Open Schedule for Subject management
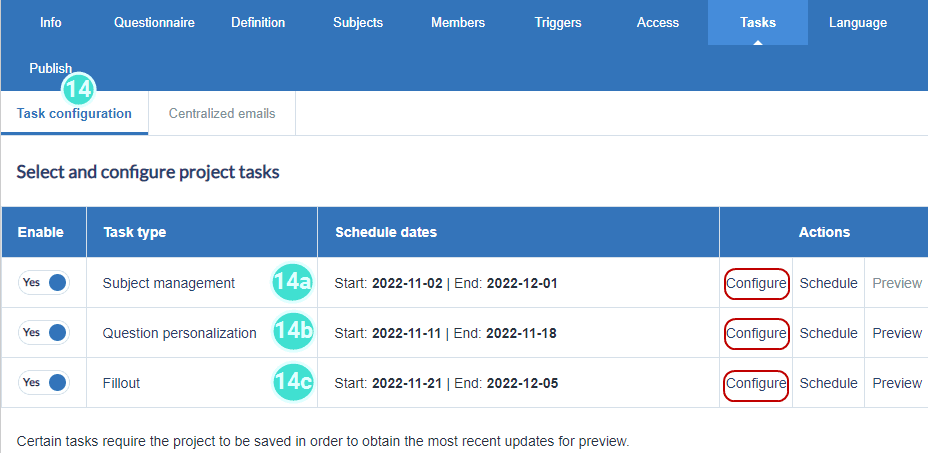 coord(828,283)
